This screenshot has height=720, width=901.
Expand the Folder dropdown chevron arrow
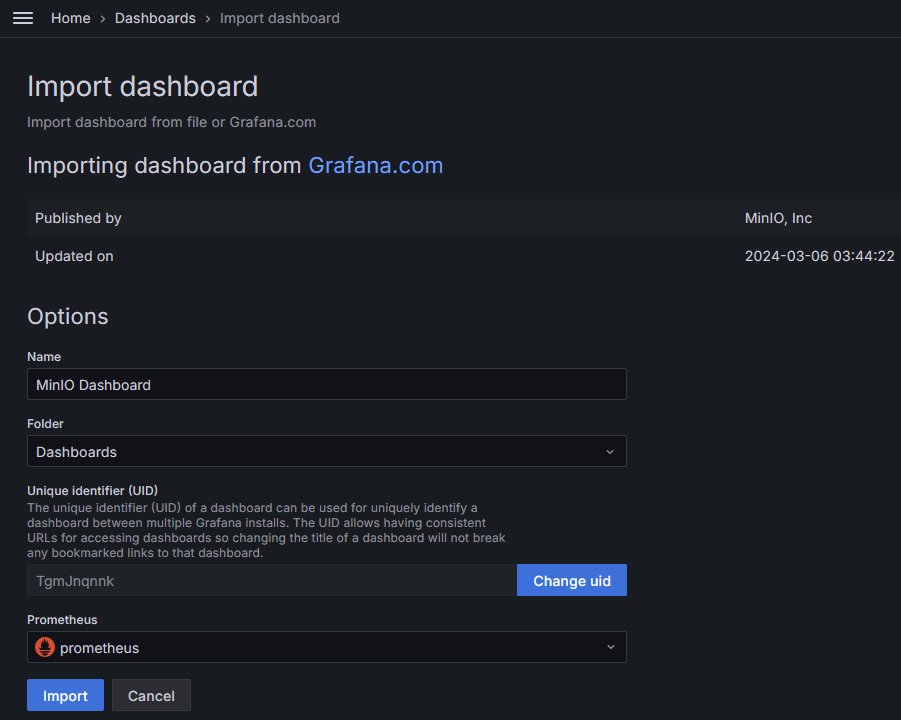(x=610, y=452)
